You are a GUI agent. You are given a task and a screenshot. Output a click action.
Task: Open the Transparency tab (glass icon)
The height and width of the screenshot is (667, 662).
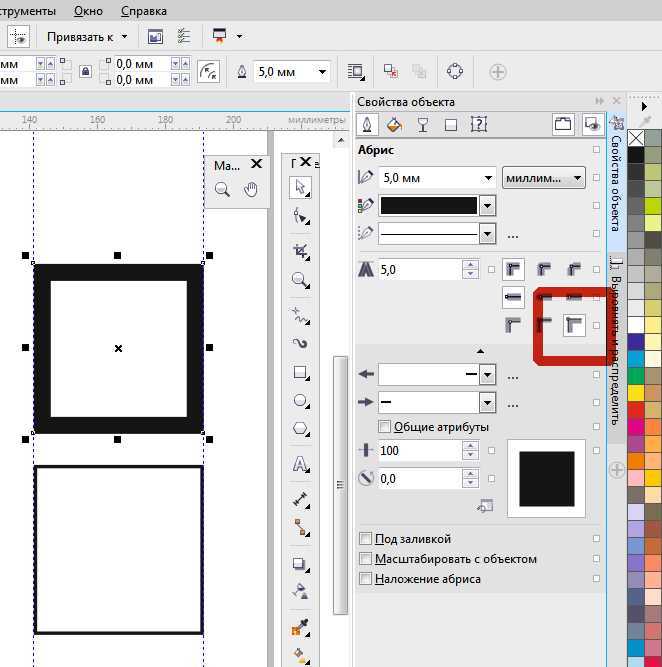[423, 125]
